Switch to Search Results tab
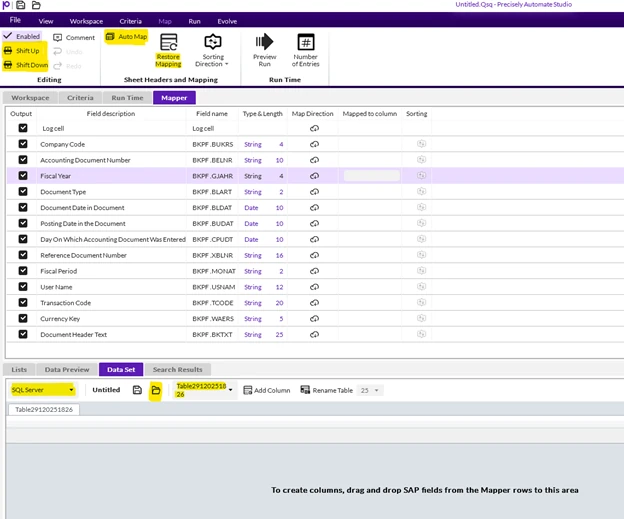Screen dimensions: 624x519 pos(177,369)
